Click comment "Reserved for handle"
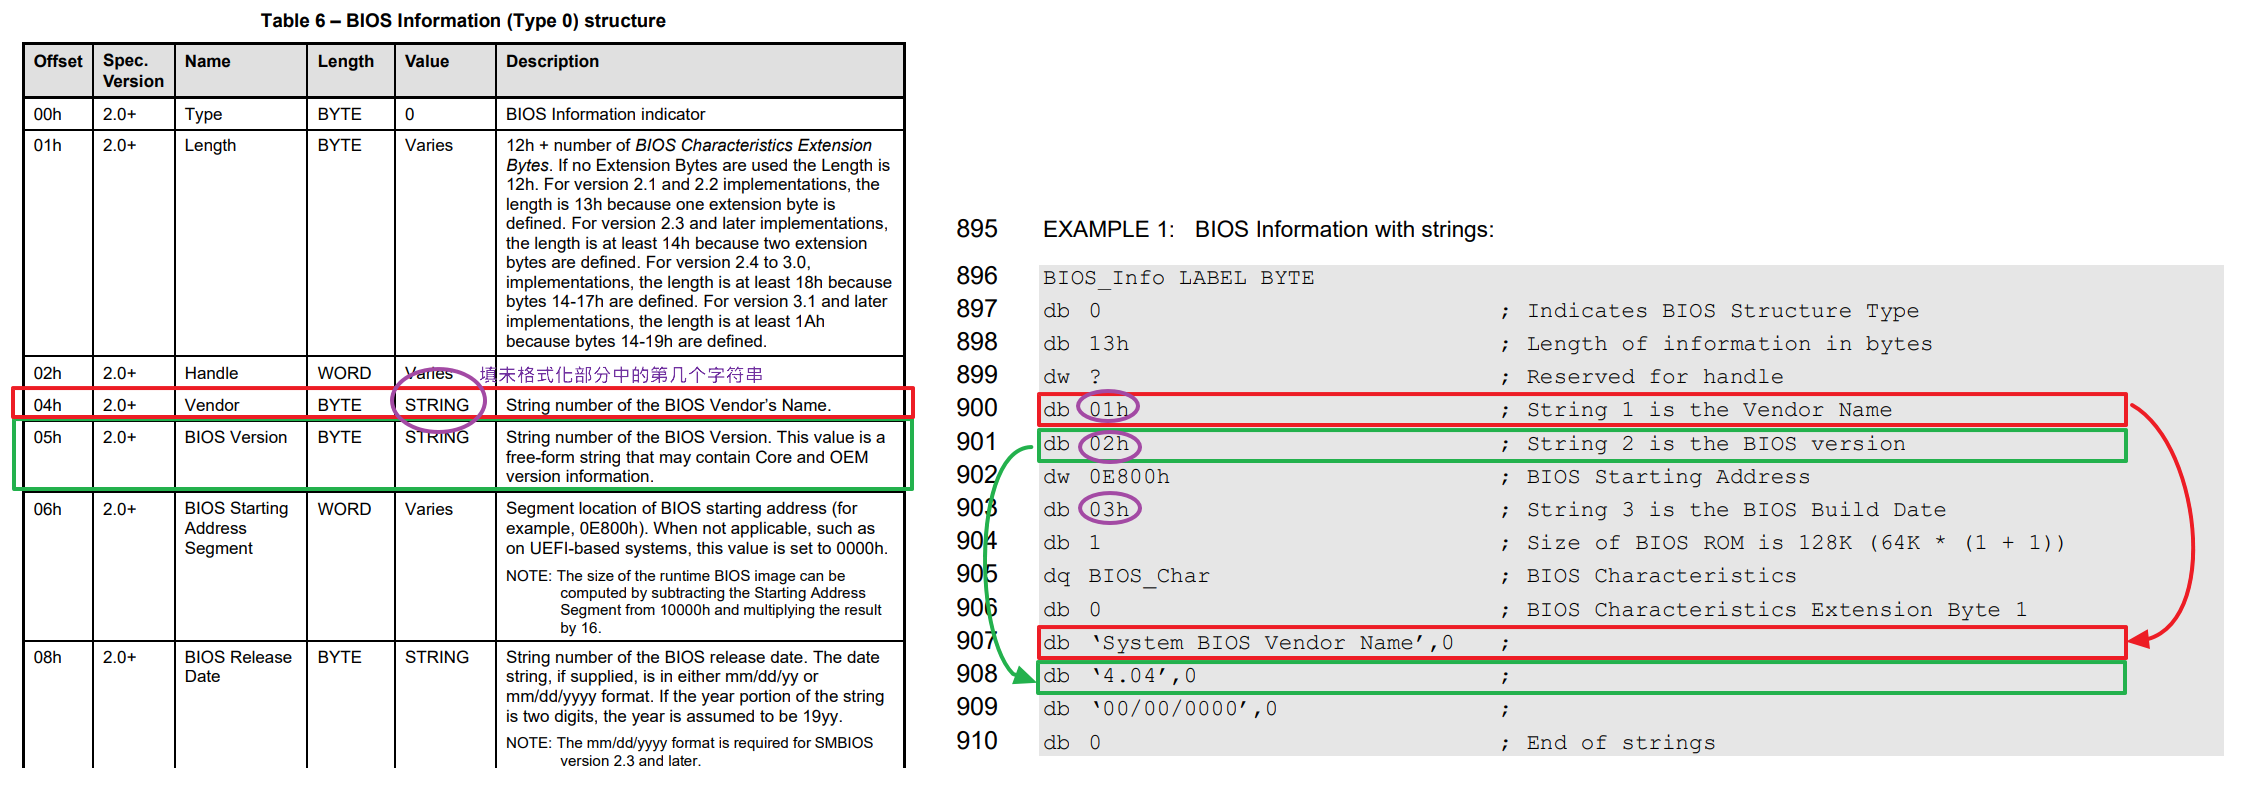 click(x=1655, y=377)
